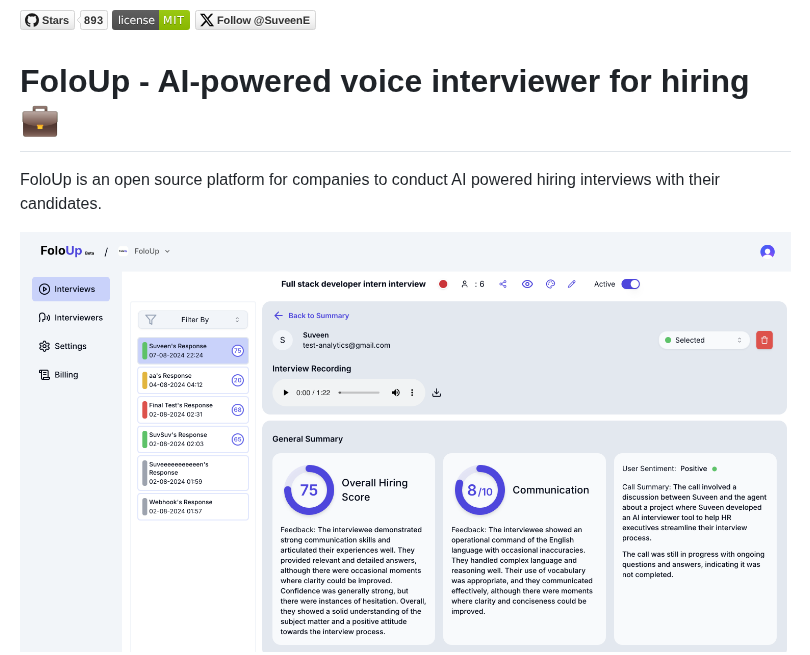Image resolution: width=810 pixels, height=655 pixels.
Task: Click the briefcase emoji in heading
Action: (40, 121)
